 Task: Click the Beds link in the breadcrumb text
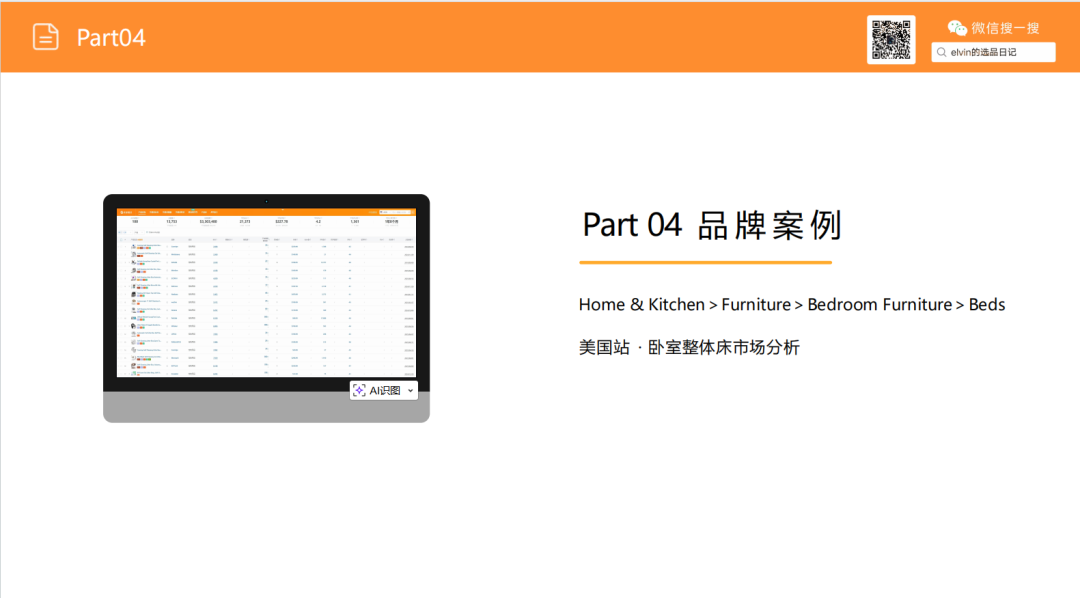click(x=989, y=304)
